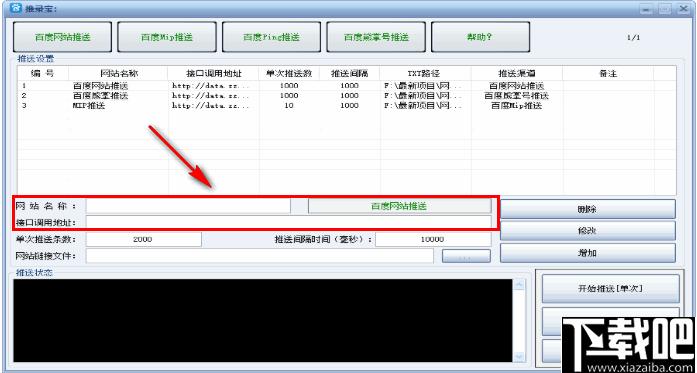
Task: Click 开始推送[单次] button
Action: click(611, 289)
